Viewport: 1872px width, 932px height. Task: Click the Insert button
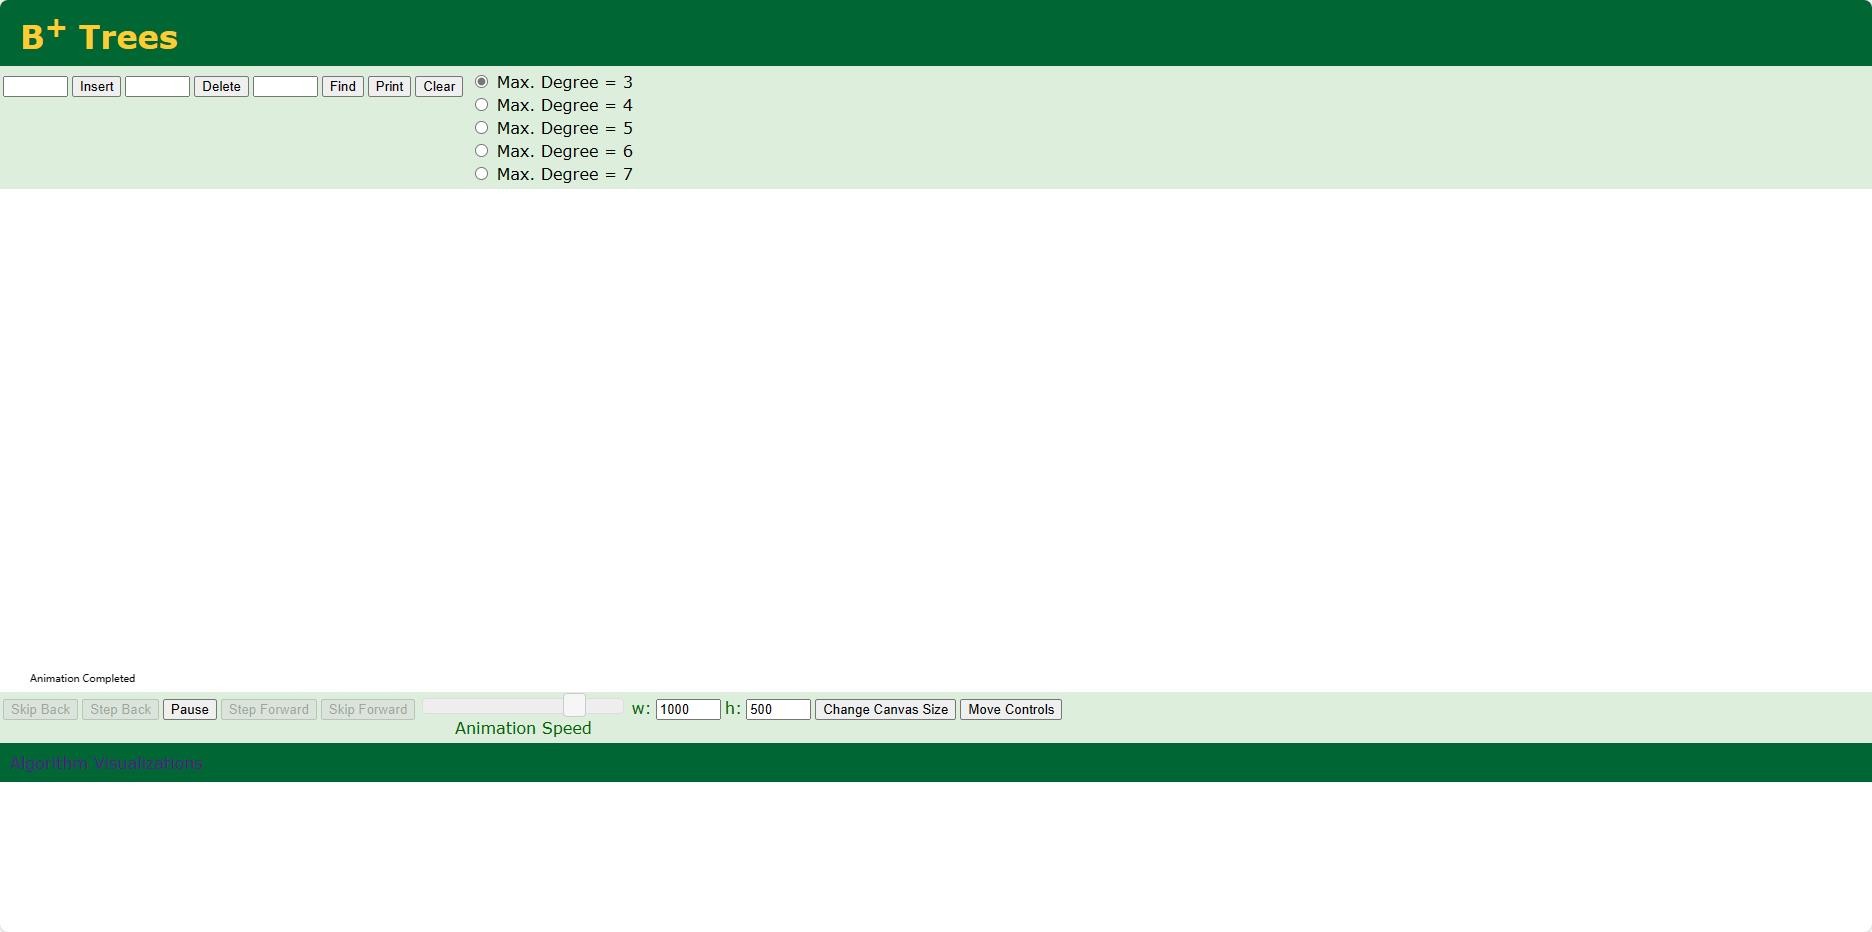(96, 87)
